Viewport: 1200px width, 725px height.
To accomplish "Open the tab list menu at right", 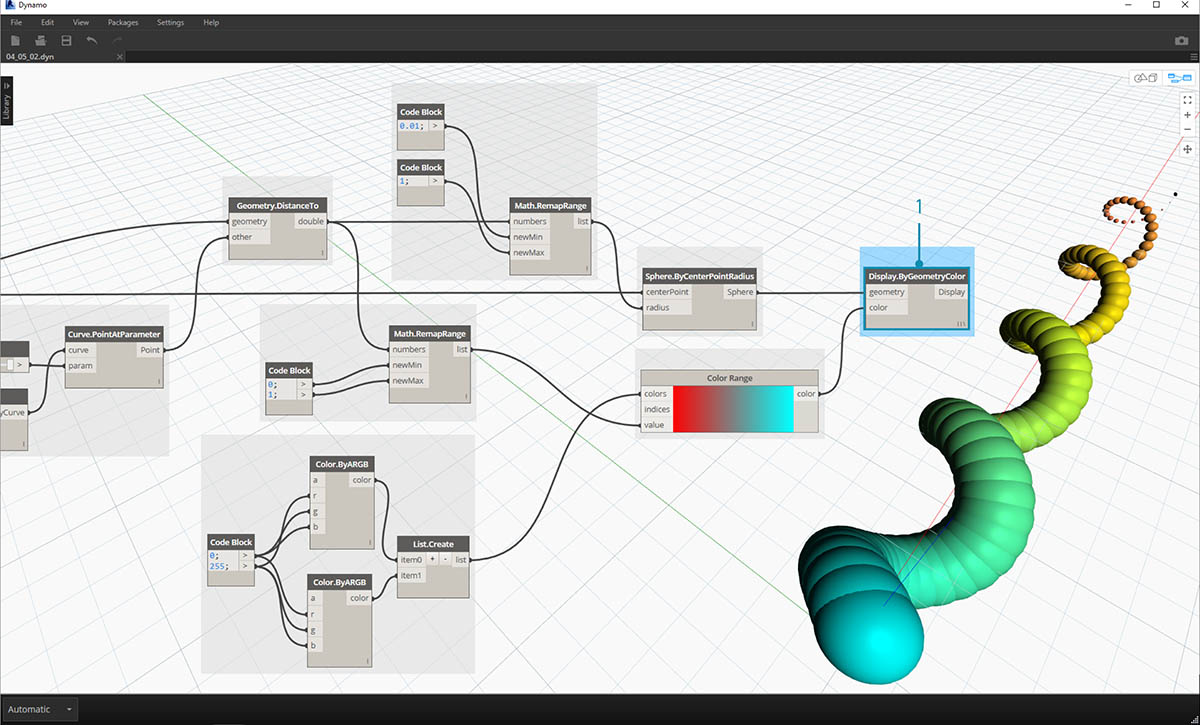I will click(1192, 57).
